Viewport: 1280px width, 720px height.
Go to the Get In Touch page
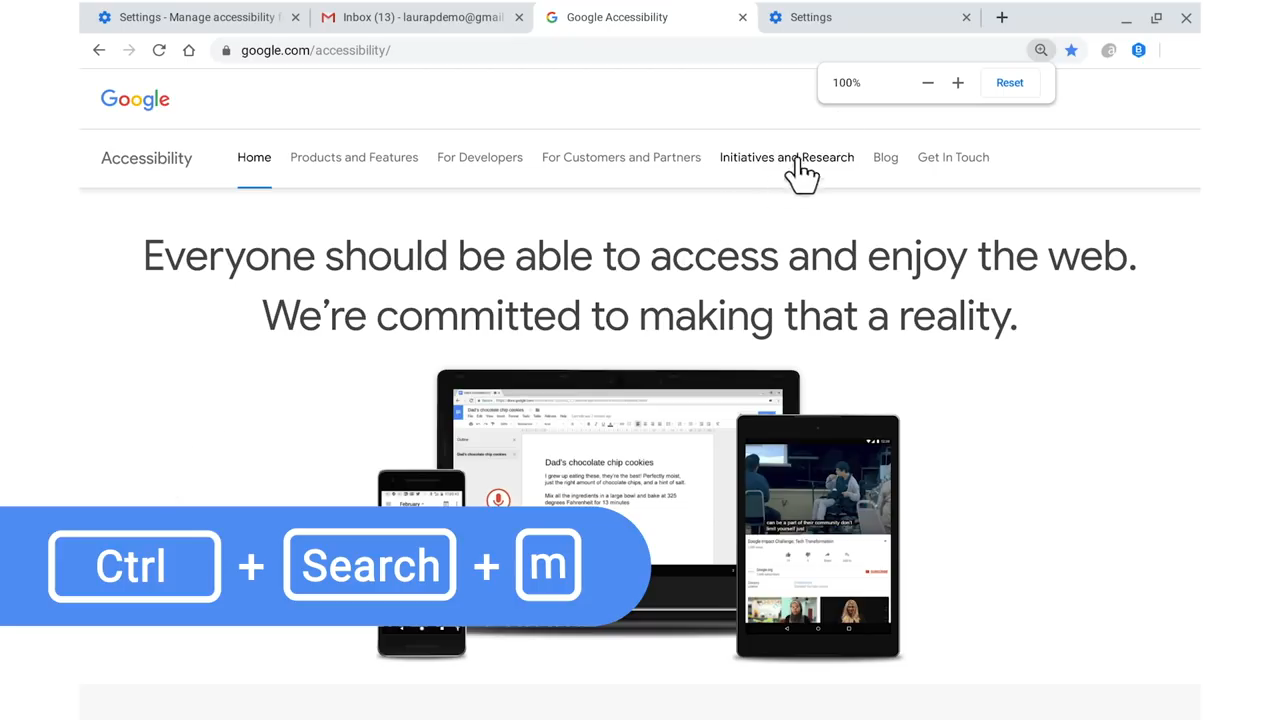[x=953, y=157]
